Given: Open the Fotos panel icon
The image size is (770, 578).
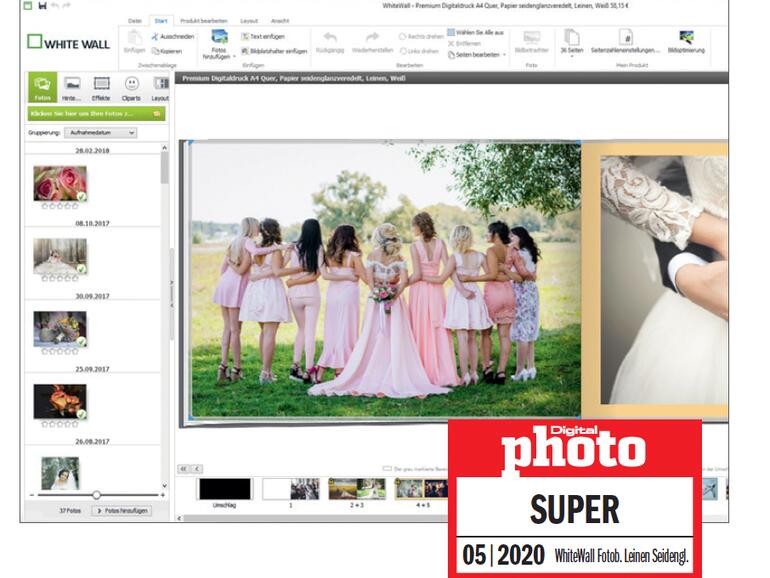Looking at the screenshot, I should 42,87.
